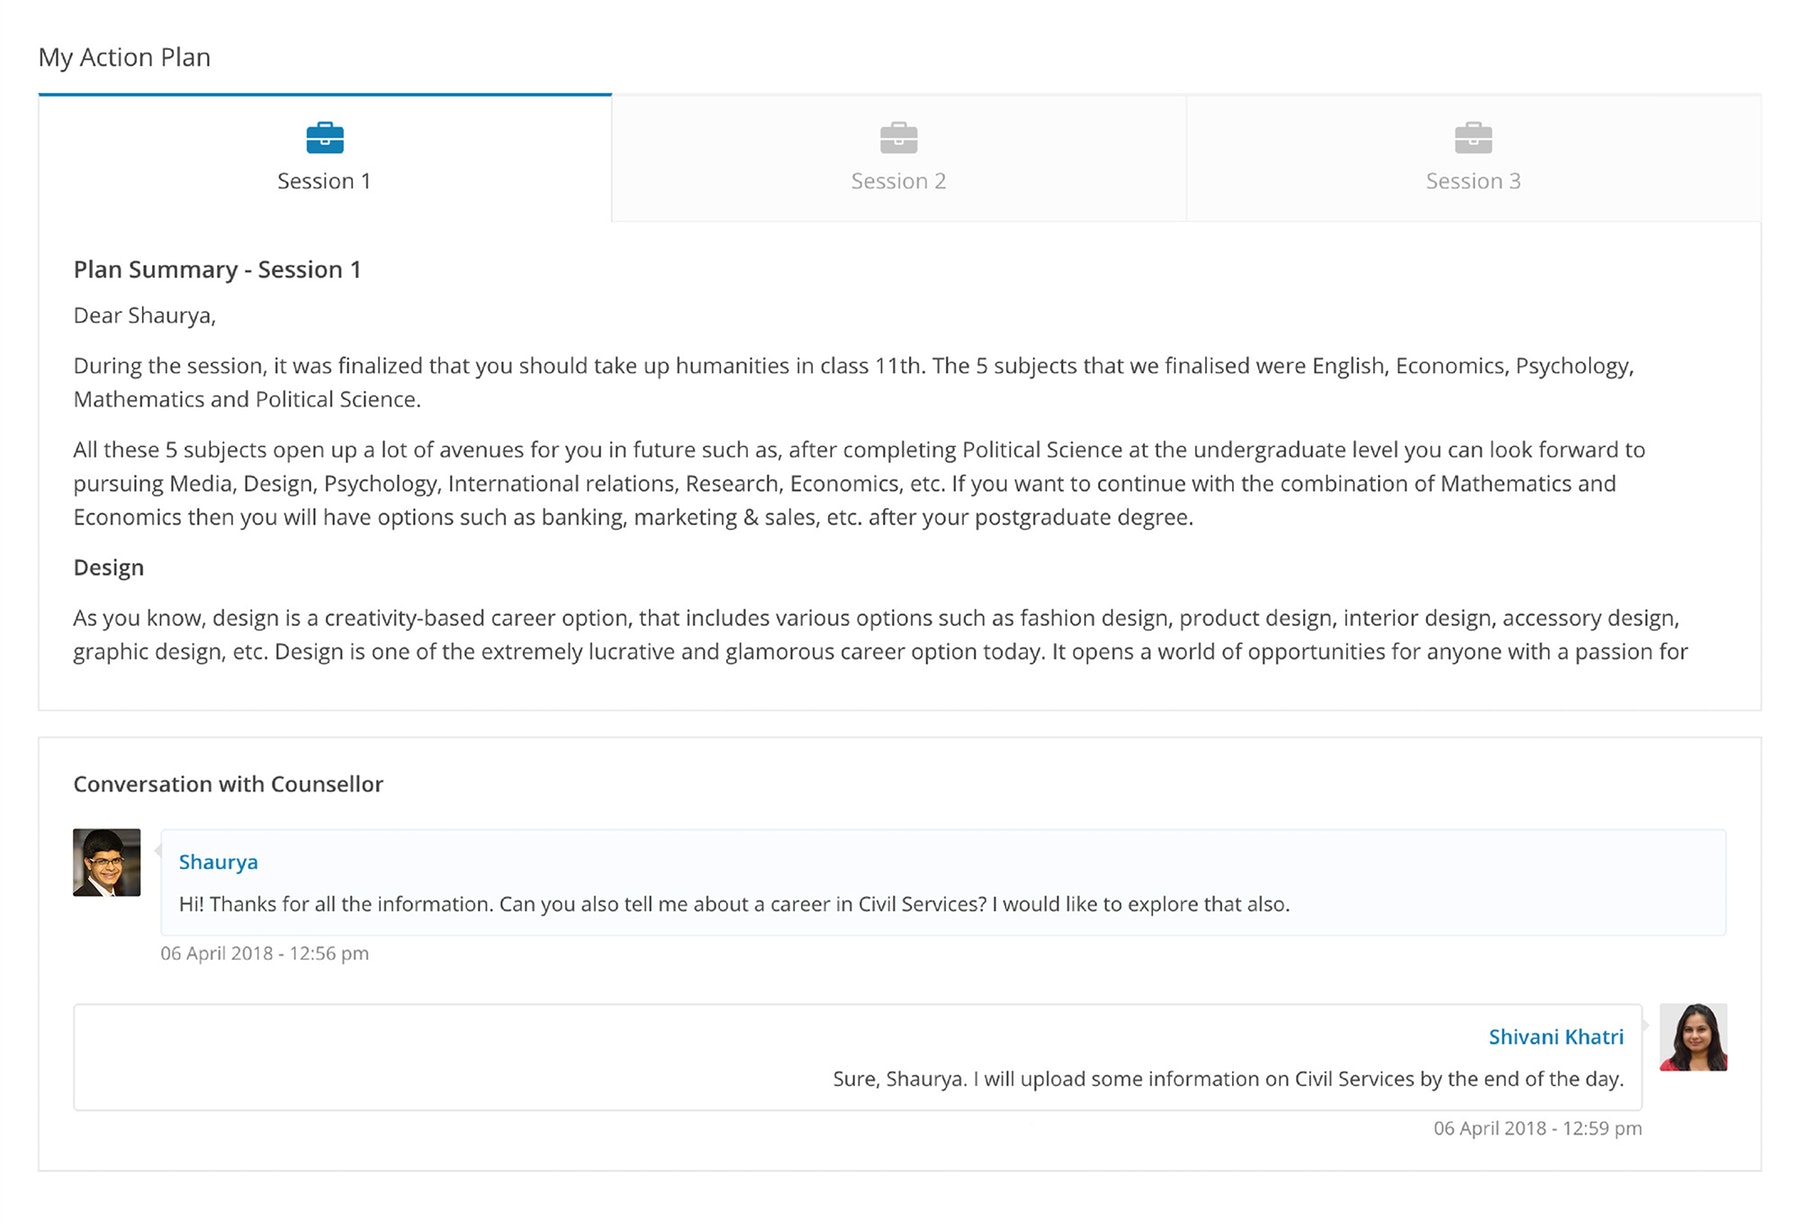1800x1228 pixels.
Task: Click Shaurya's profile photo
Action: coord(107,862)
